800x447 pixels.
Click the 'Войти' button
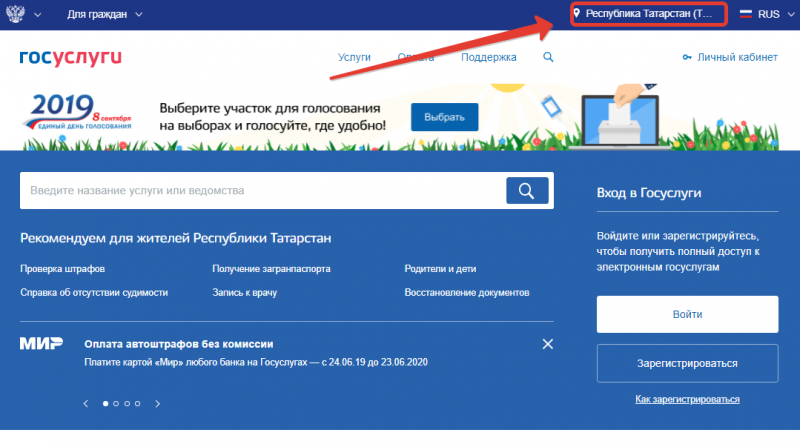pyautogui.click(x=687, y=314)
